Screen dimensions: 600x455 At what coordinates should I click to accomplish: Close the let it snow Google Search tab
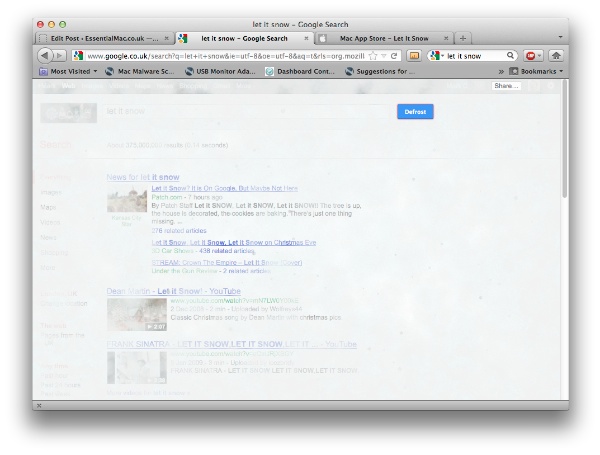pos(306,38)
